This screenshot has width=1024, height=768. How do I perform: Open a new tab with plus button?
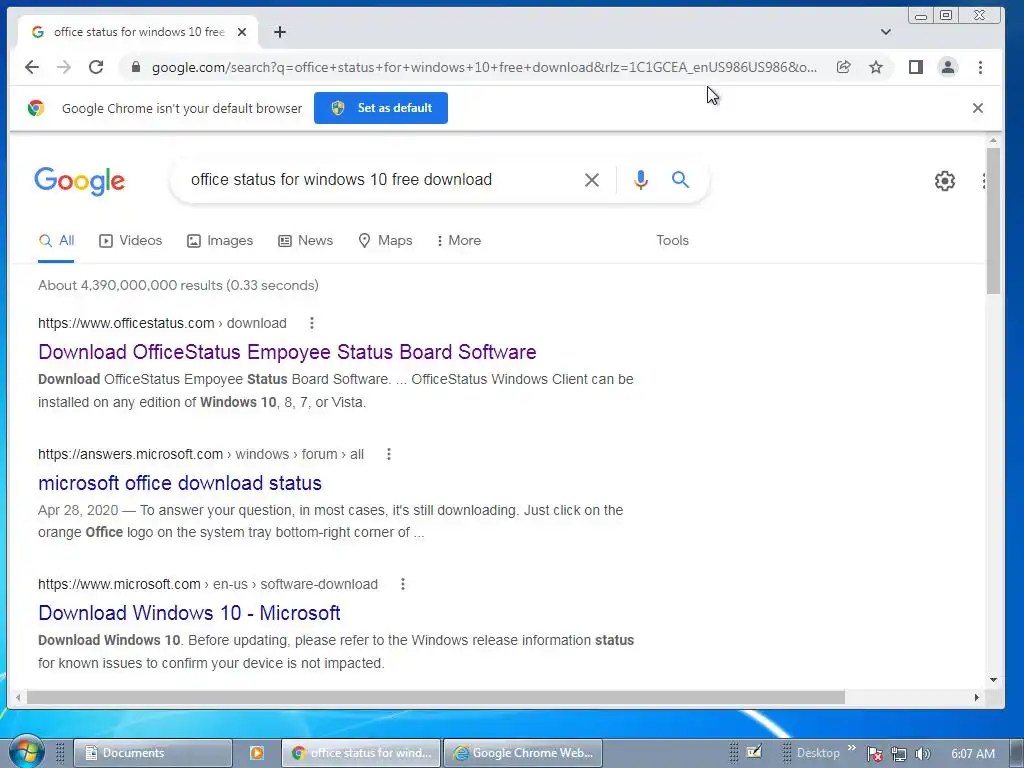tap(280, 32)
